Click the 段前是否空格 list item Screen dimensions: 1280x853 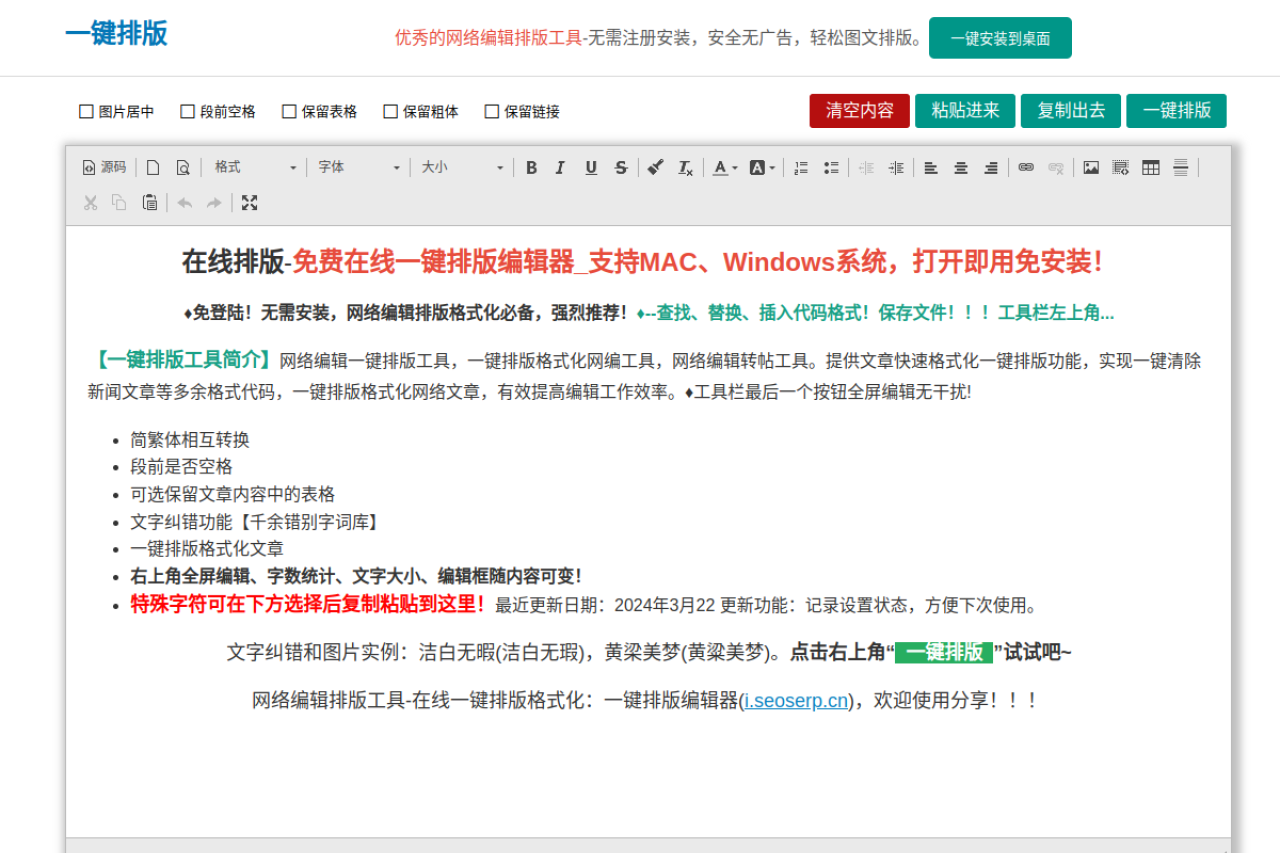tap(181, 467)
